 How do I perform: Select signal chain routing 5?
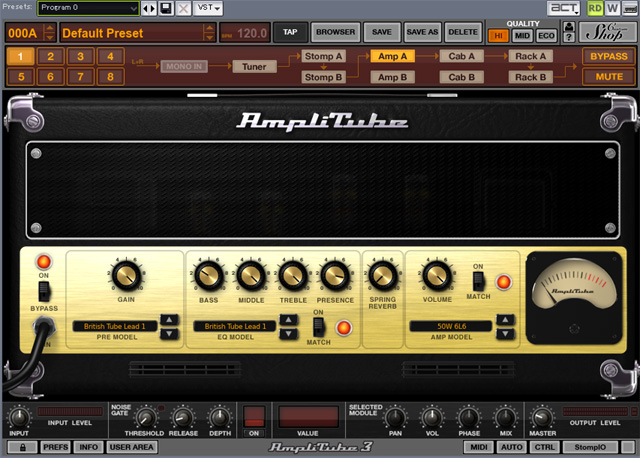20,77
